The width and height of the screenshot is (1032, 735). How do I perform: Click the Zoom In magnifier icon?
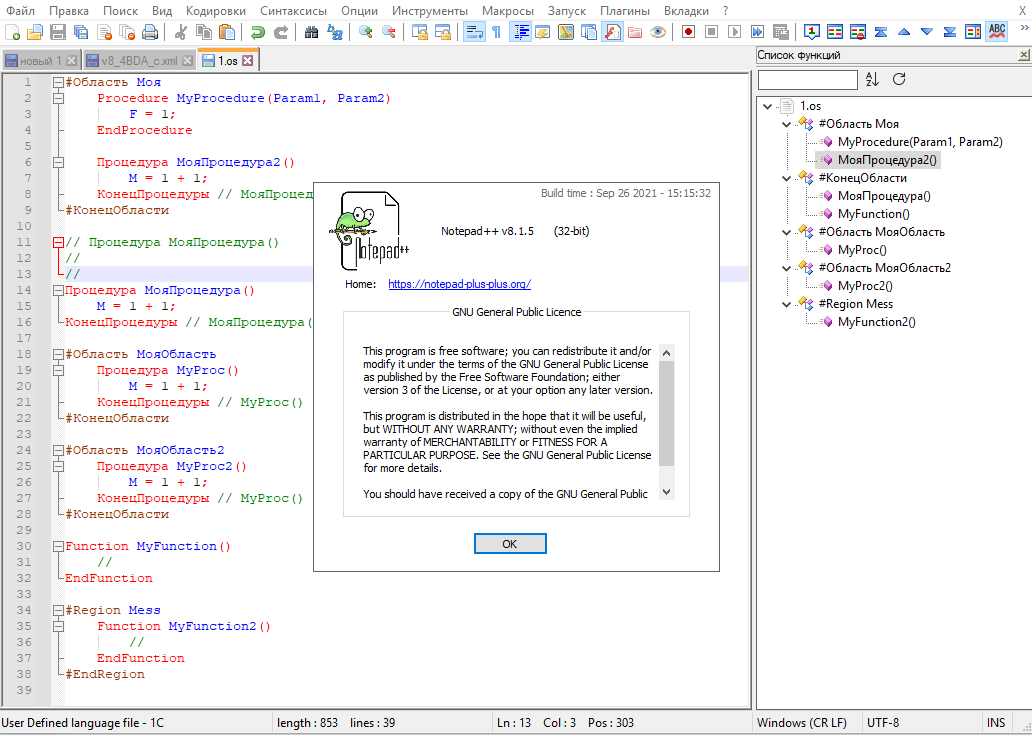click(x=366, y=32)
